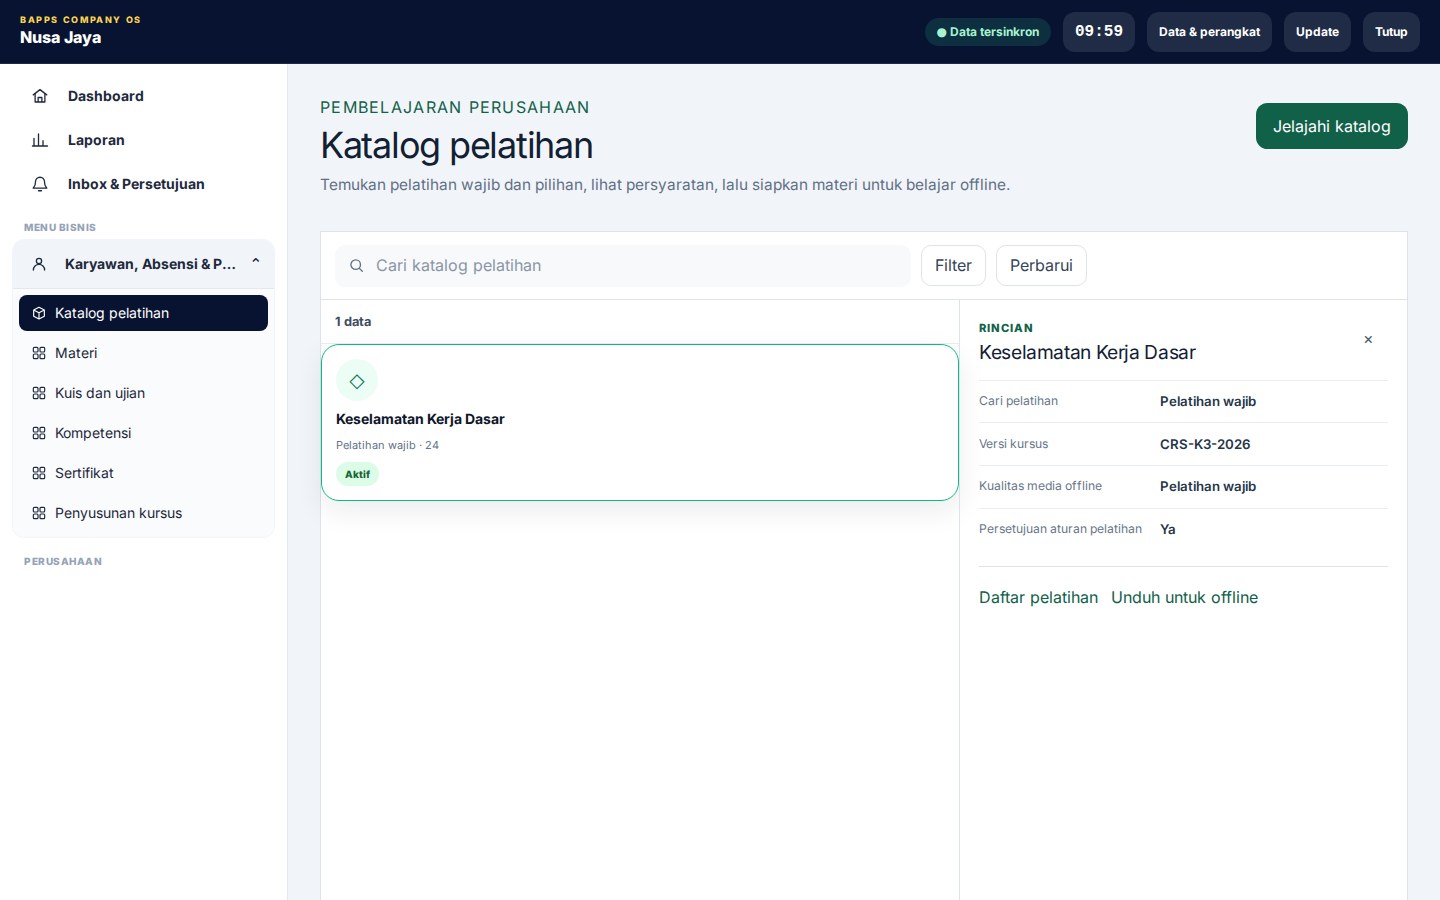Click the cube icon beside Katalog pelatihan
Viewport: 1440px width, 900px height.
39,313
